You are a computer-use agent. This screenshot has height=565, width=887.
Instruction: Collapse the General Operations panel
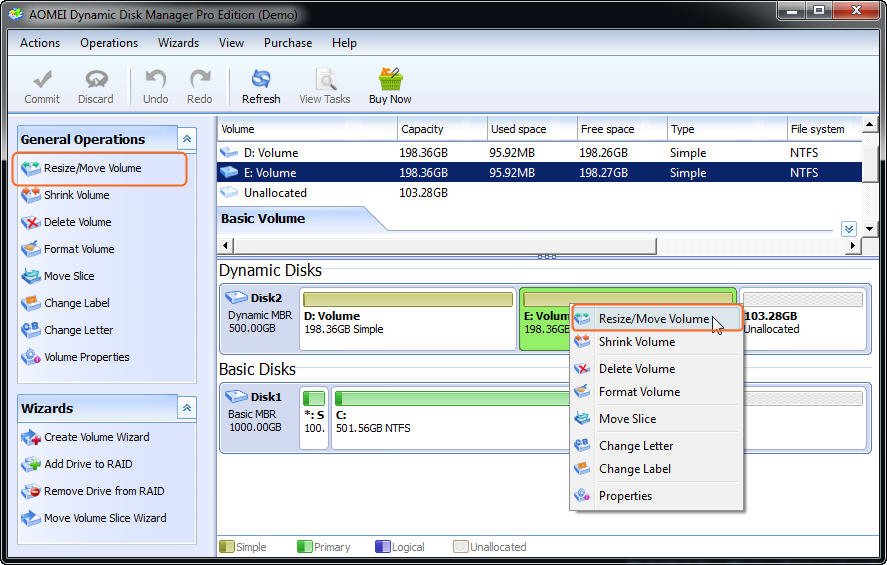click(187, 139)
